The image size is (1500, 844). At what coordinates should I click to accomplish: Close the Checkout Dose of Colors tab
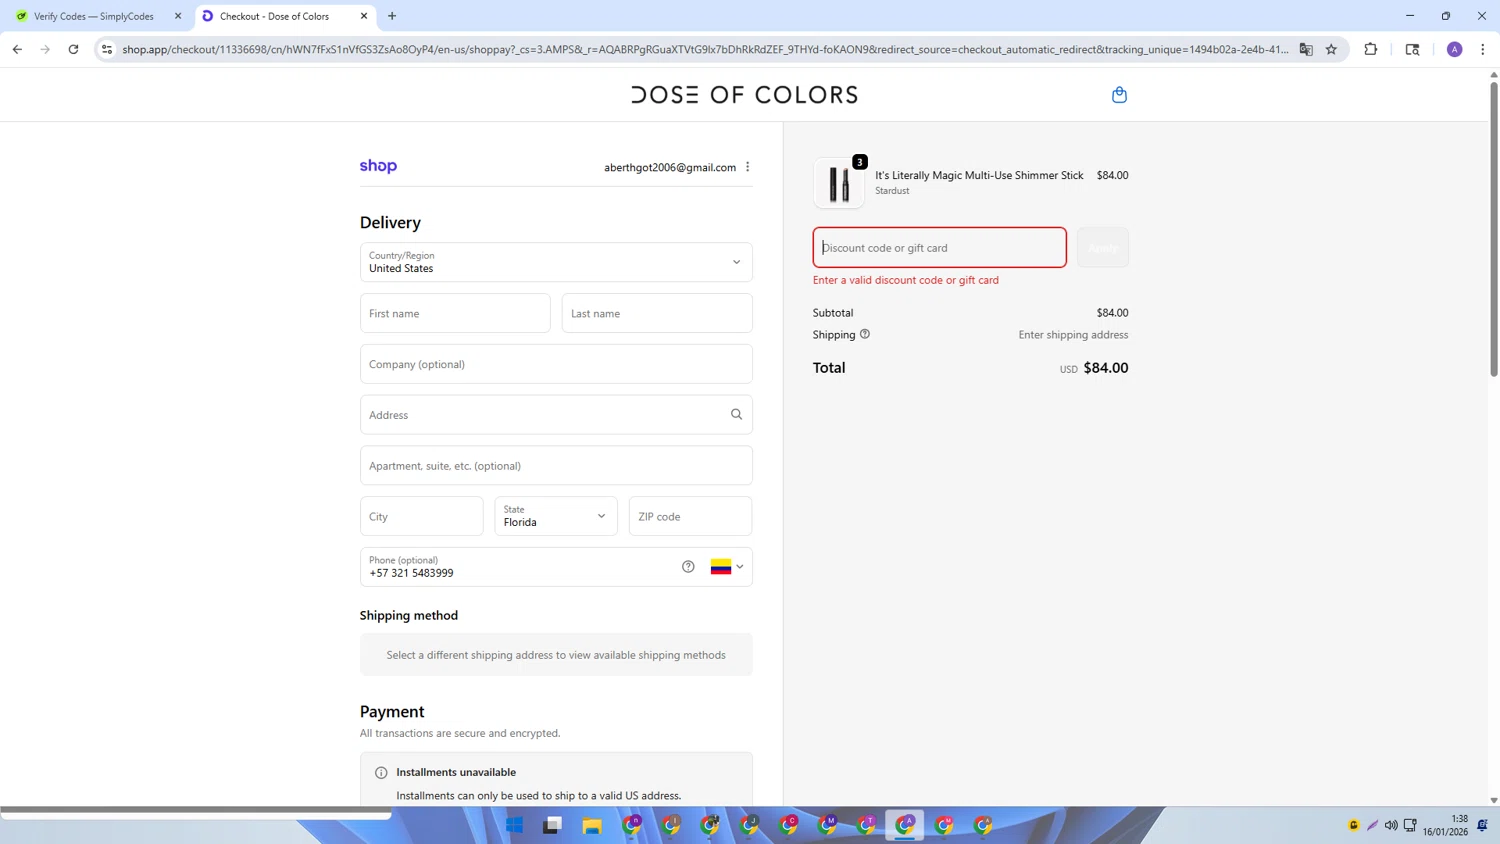(x=364, y=16)
